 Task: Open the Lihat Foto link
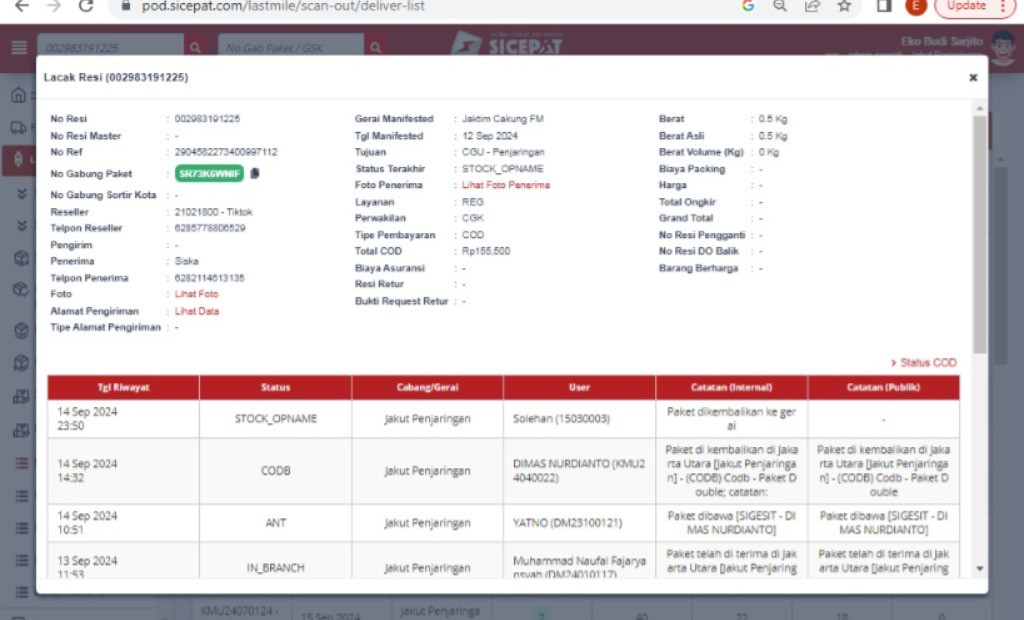tap(196, 294)
